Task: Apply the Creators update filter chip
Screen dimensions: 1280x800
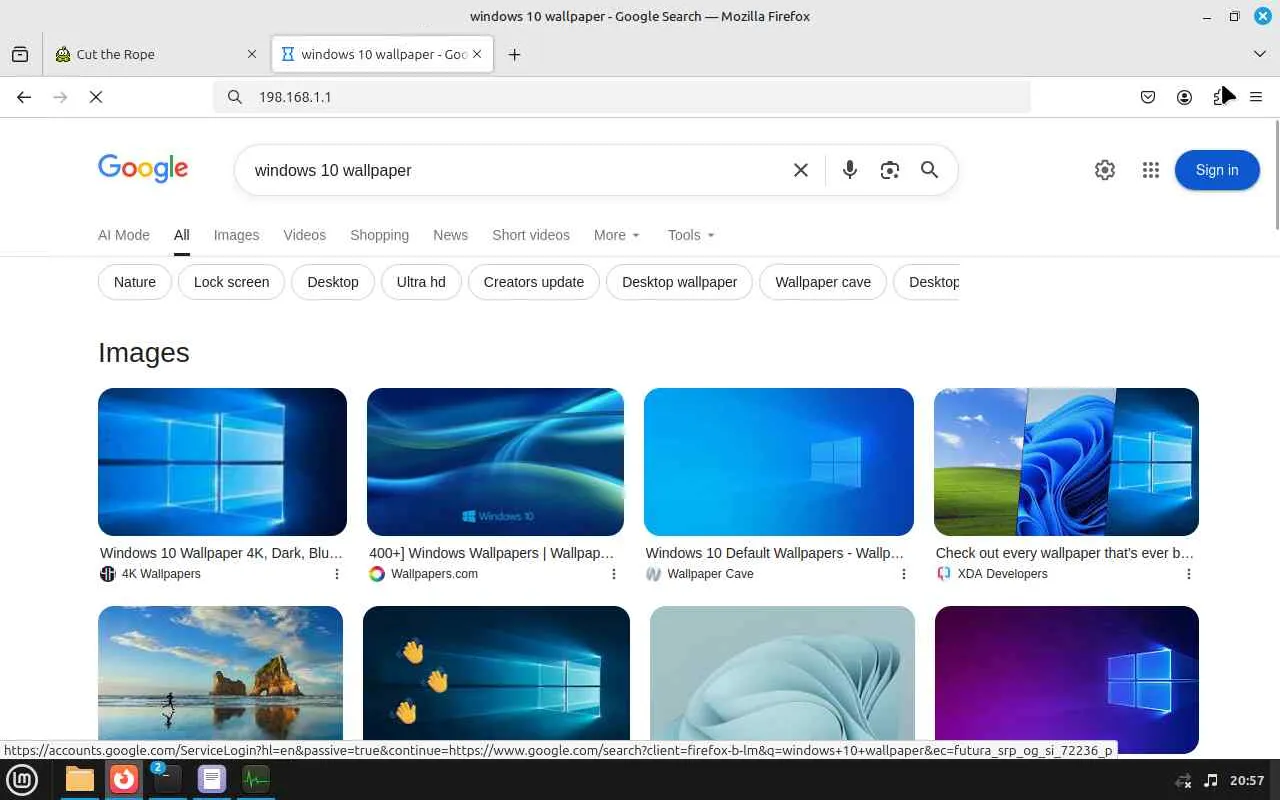Action: click(x=534, y=282)
